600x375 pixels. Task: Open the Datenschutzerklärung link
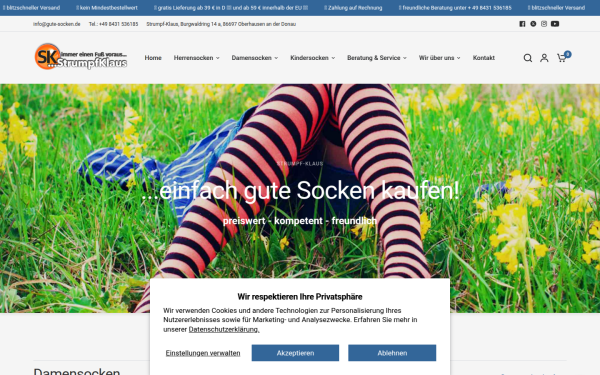224,329
